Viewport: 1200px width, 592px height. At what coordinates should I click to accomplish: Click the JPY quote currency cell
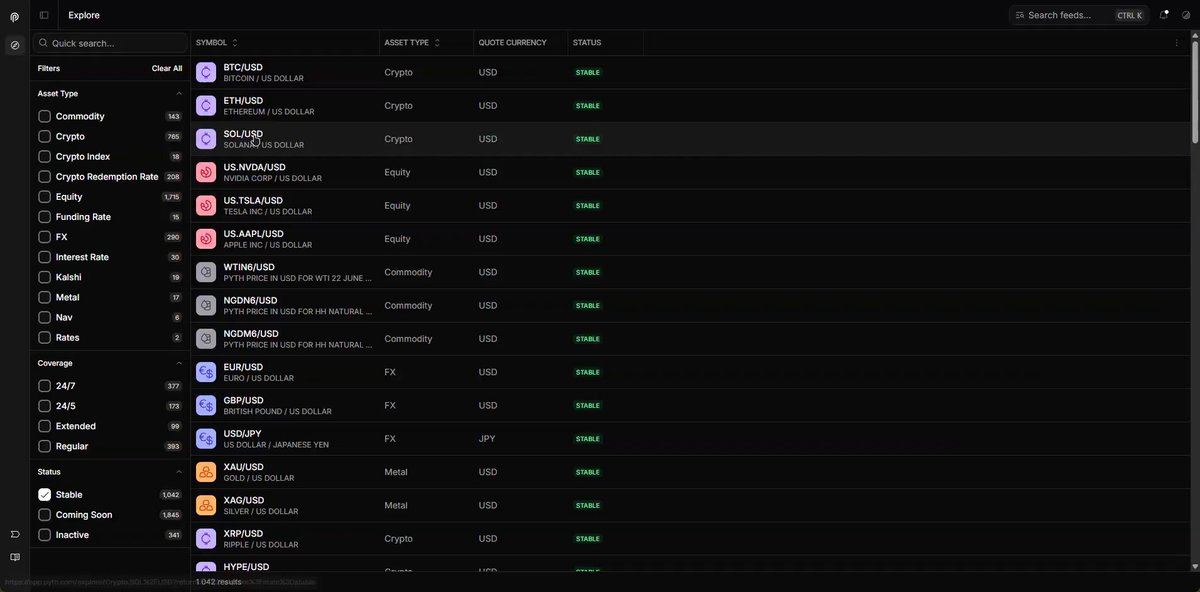click(487, 439)
